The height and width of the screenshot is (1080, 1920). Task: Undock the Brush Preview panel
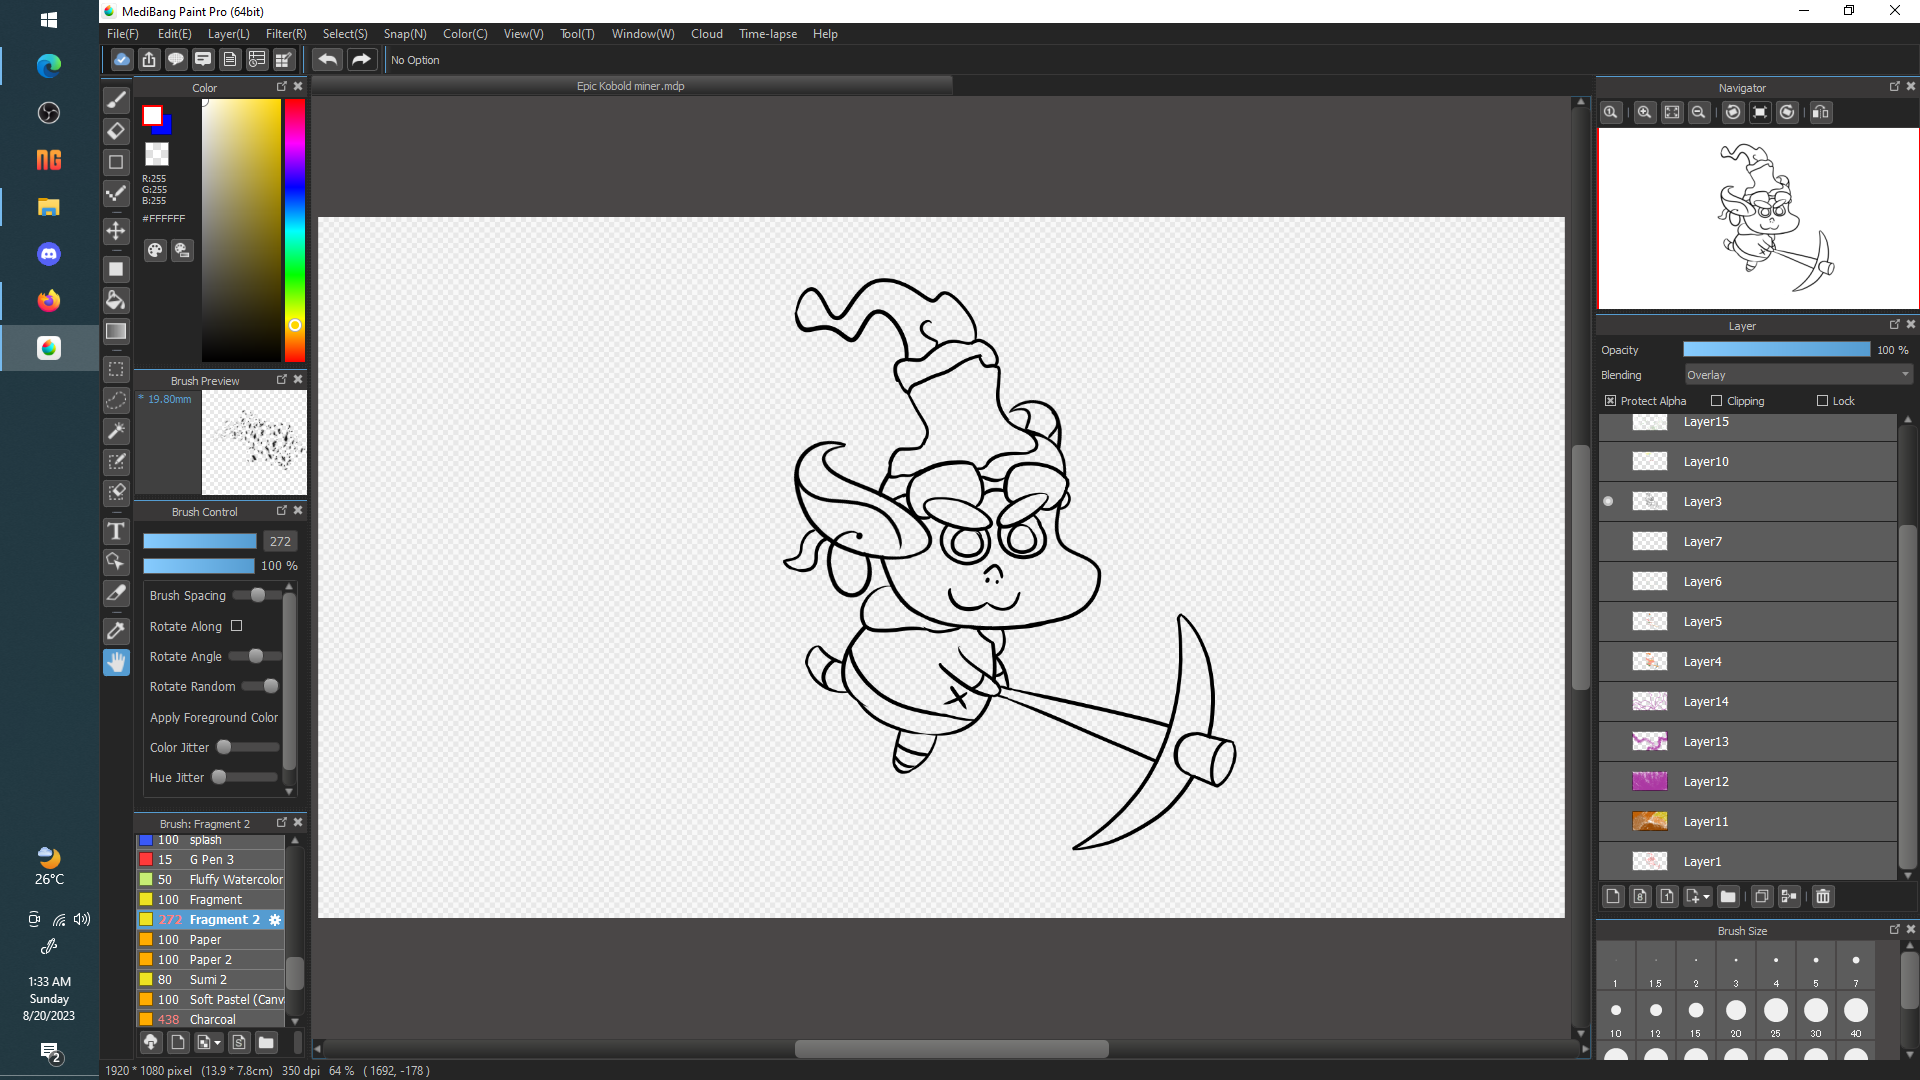point(281,380)
